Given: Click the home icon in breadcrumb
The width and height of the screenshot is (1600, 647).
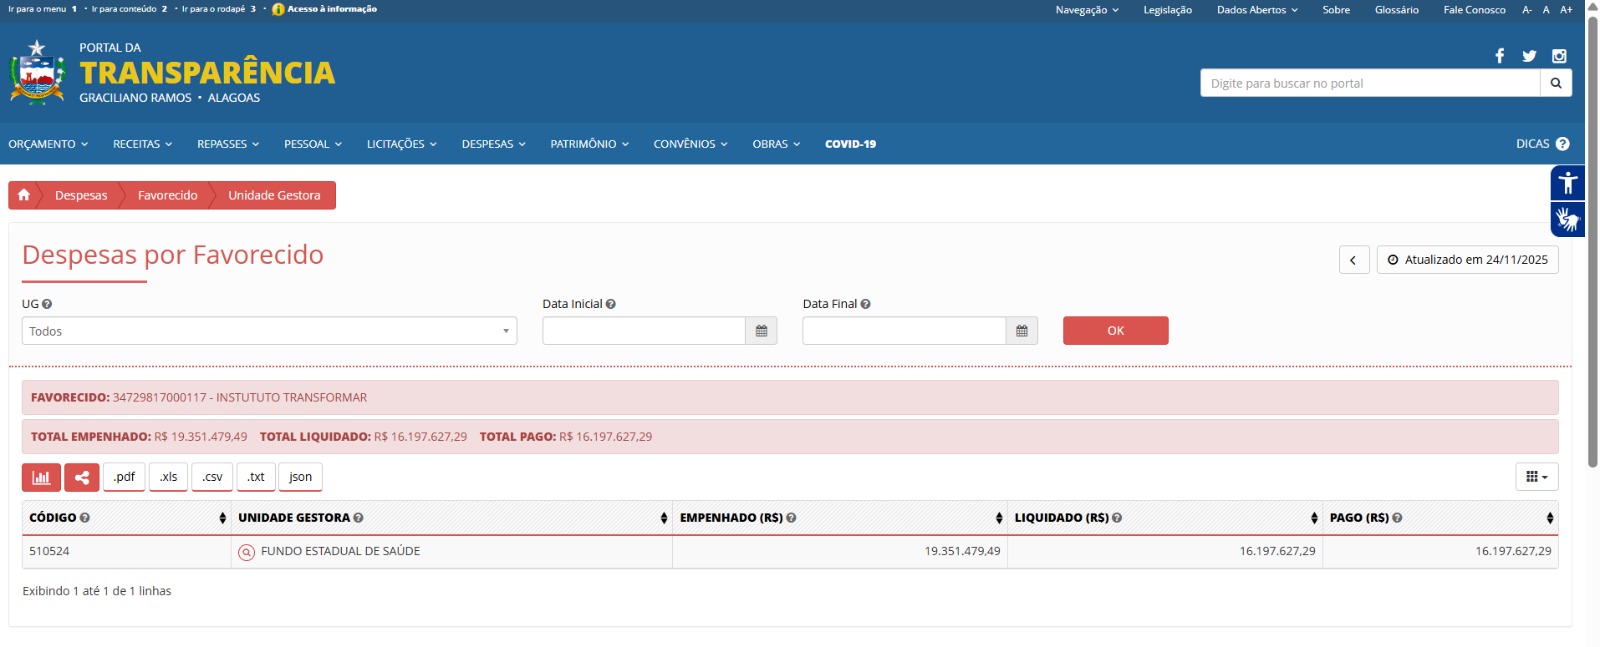Looking at the screenshot, I should pos(24,195).
